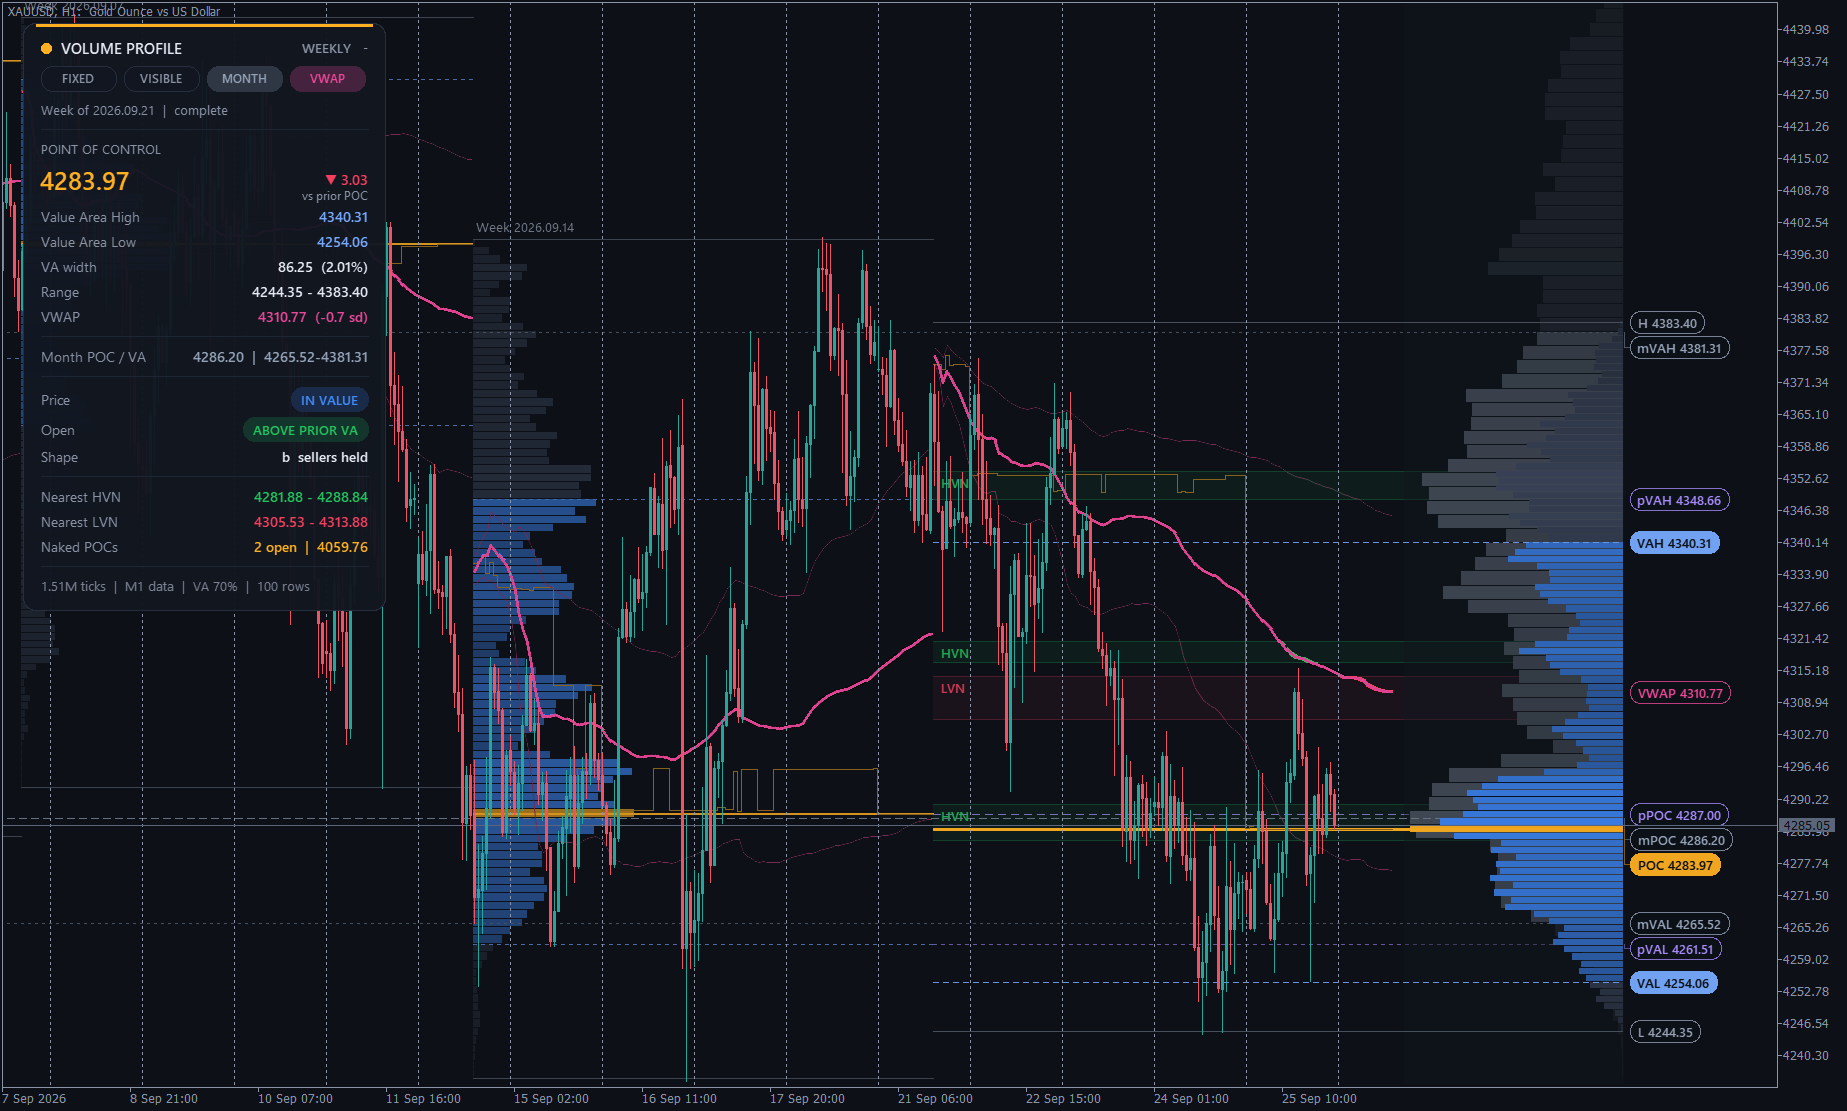Click the L 4244.35 low label

(x=1665, y=1032)
